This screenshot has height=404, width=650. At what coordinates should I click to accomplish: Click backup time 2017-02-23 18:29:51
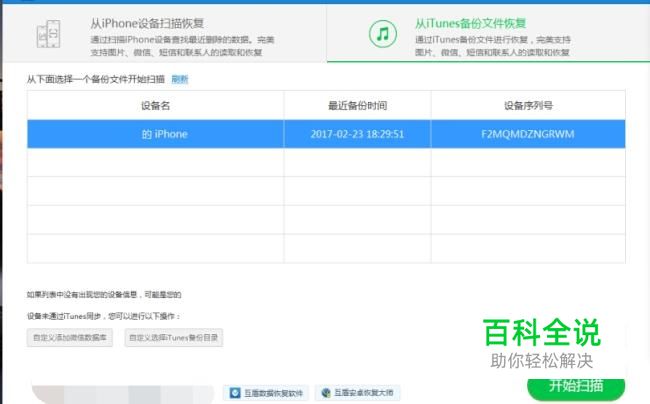(x=357, y=134)
